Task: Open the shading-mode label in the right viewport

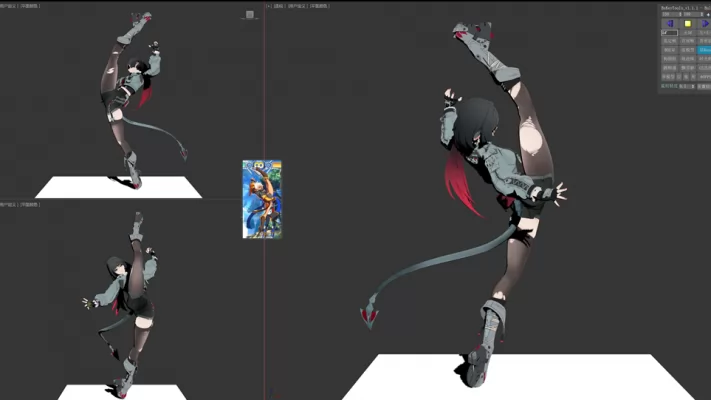Action: [319, 6]
